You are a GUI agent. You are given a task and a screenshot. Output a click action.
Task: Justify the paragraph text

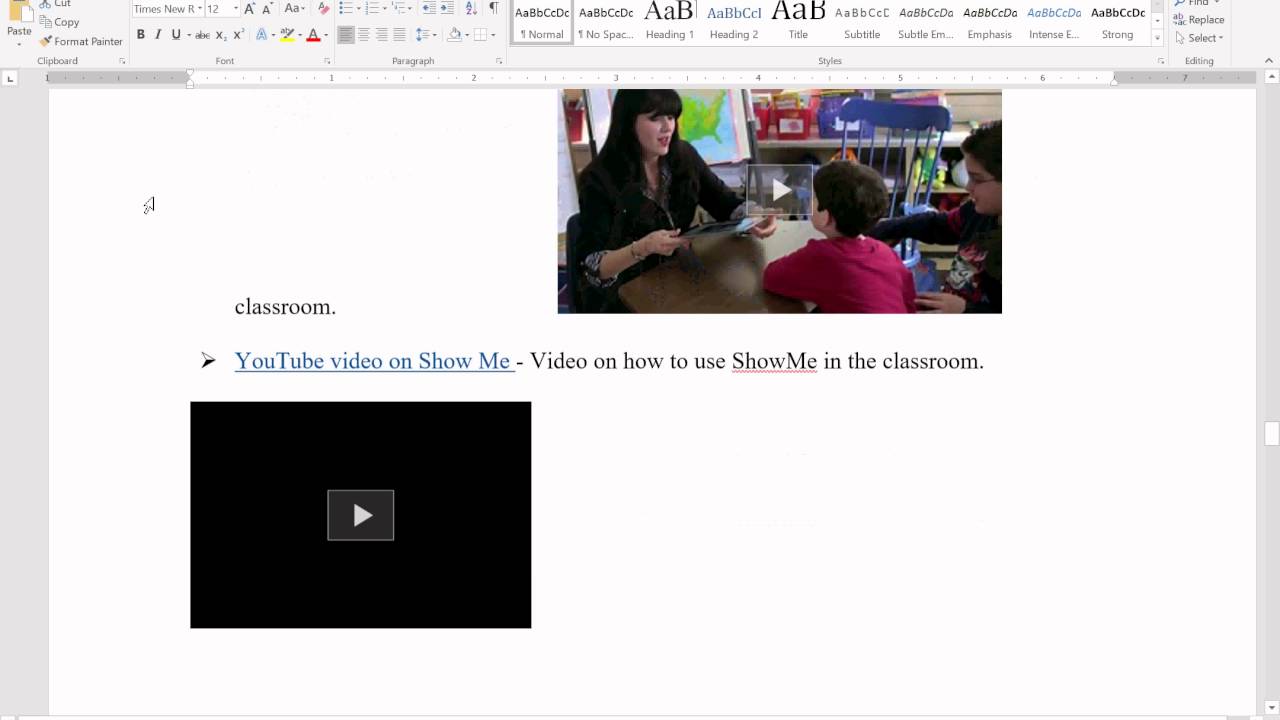(x=400, y=35)
